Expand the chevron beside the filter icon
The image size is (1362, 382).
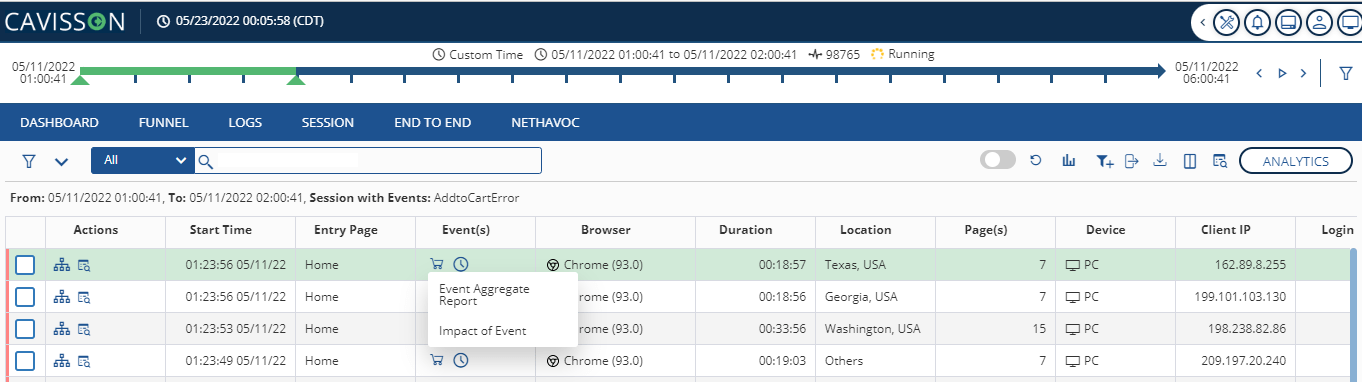click(x=61, y=161)
